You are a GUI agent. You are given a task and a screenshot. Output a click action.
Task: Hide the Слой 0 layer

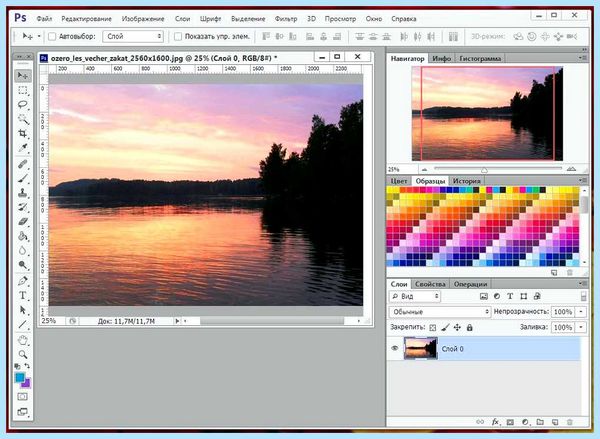[395, 348]
